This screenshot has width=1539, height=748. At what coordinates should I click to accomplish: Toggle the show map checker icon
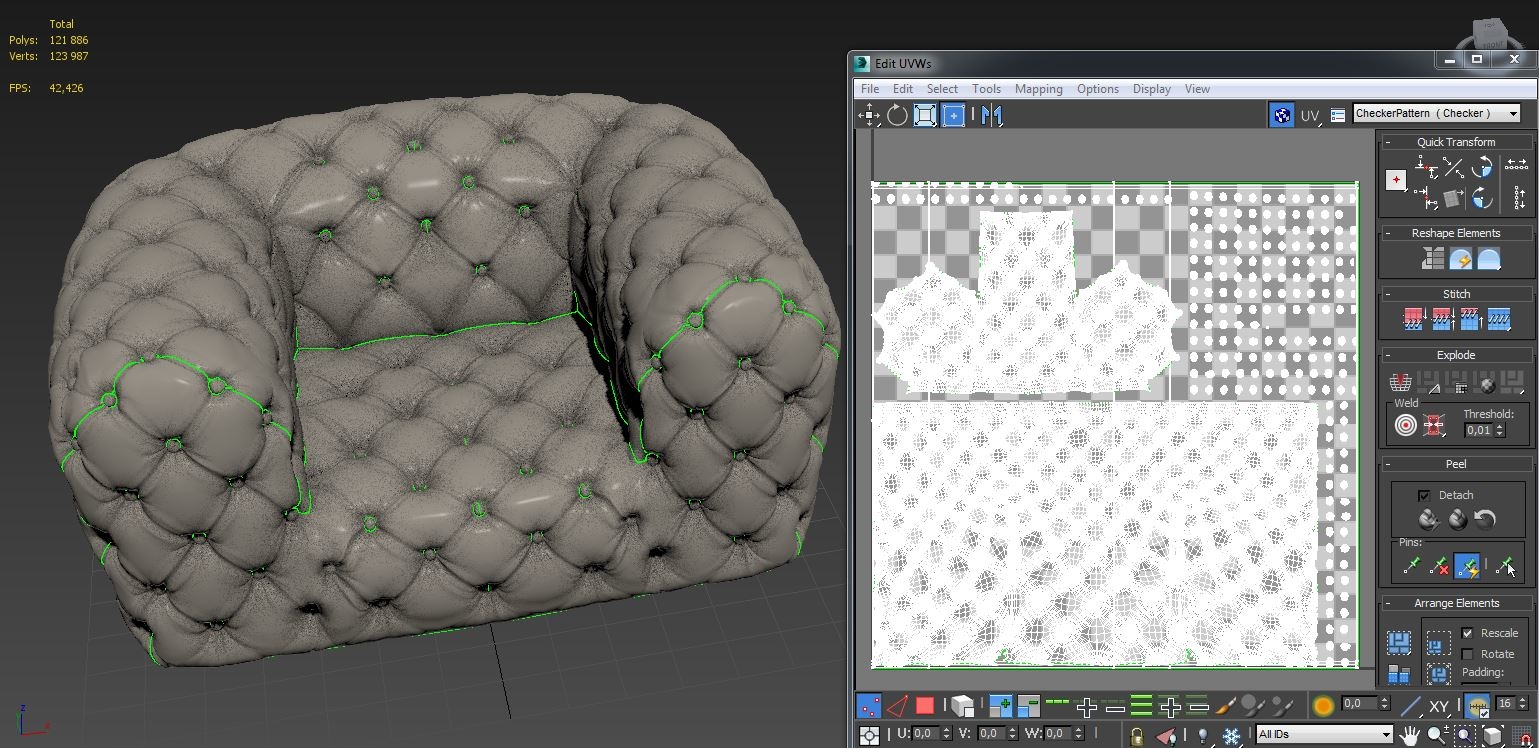1281,115
